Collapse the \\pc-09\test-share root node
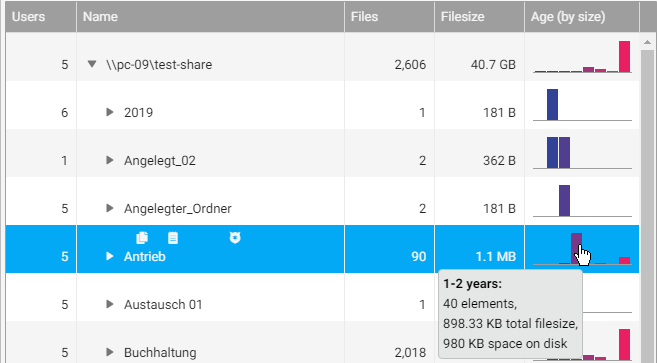Screen dimensions: 657x363 [92, 64]
